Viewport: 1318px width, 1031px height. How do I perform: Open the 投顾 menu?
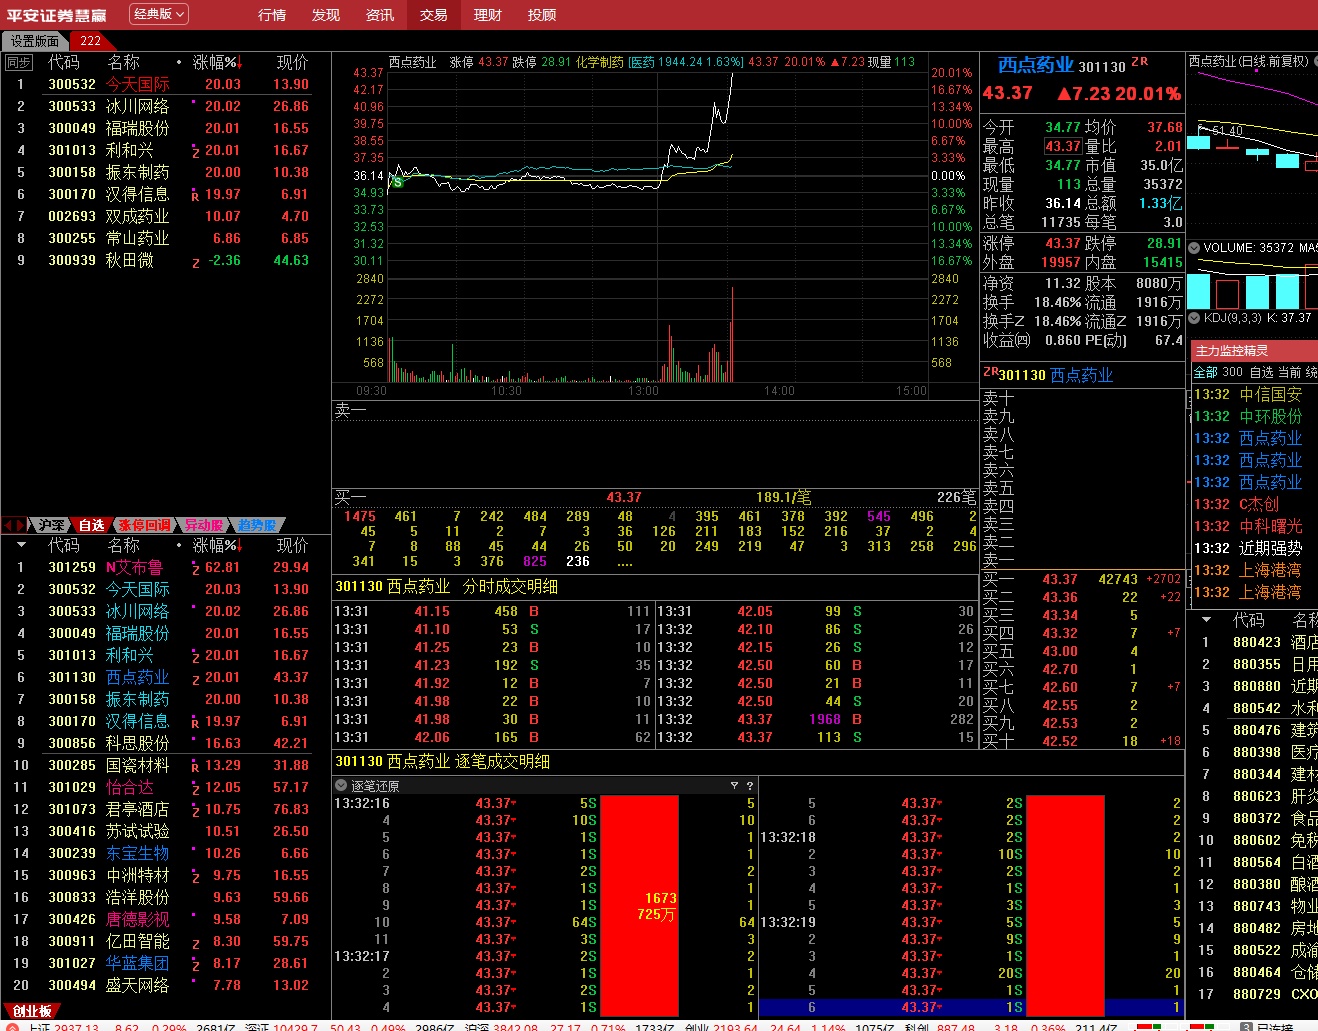[542, 15]
